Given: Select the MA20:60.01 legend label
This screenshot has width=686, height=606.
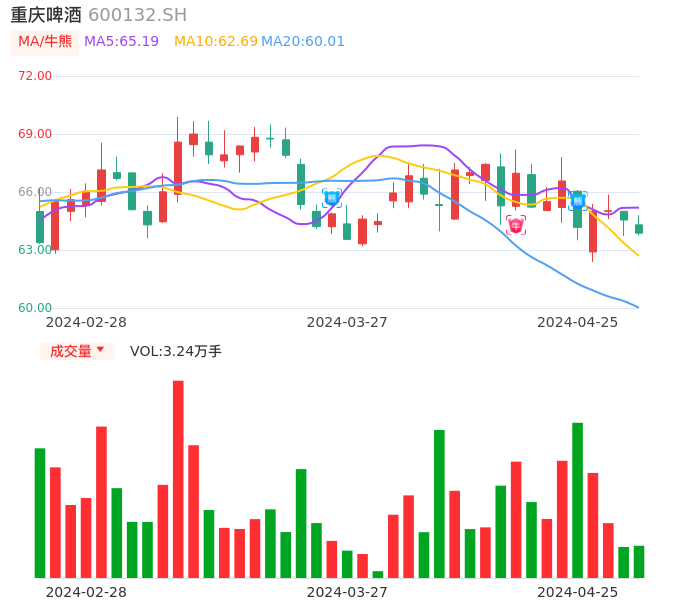Looking at the screenshot, I should 303,42.
